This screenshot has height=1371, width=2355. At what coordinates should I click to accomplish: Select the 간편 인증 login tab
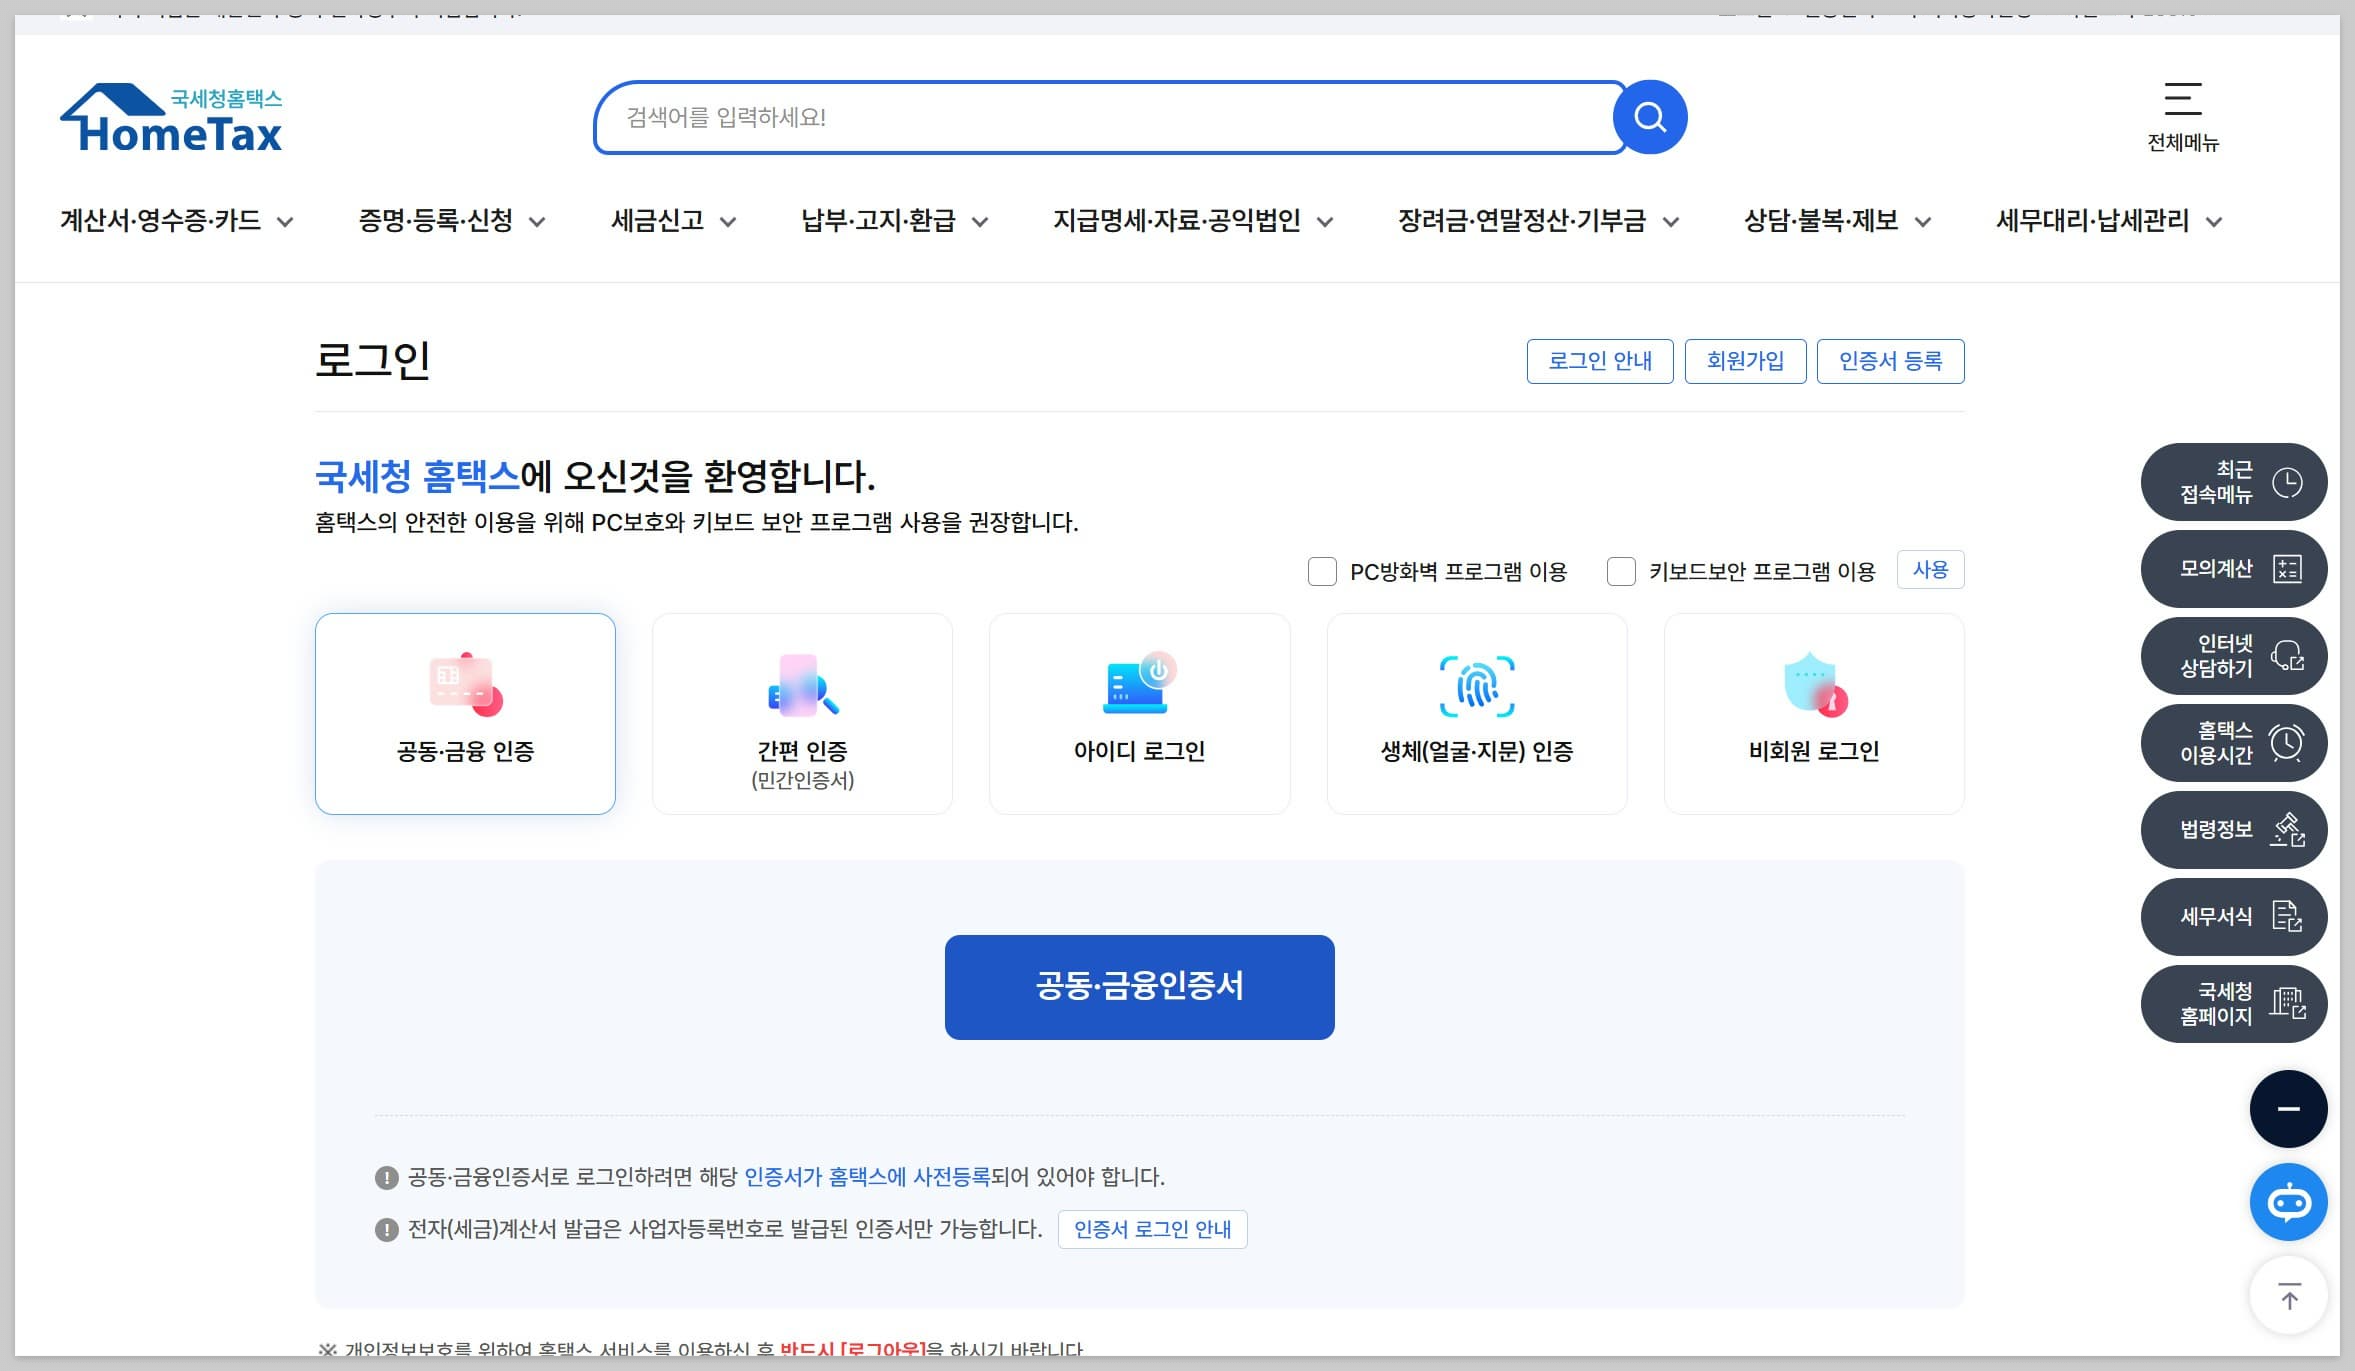point(802,714)
